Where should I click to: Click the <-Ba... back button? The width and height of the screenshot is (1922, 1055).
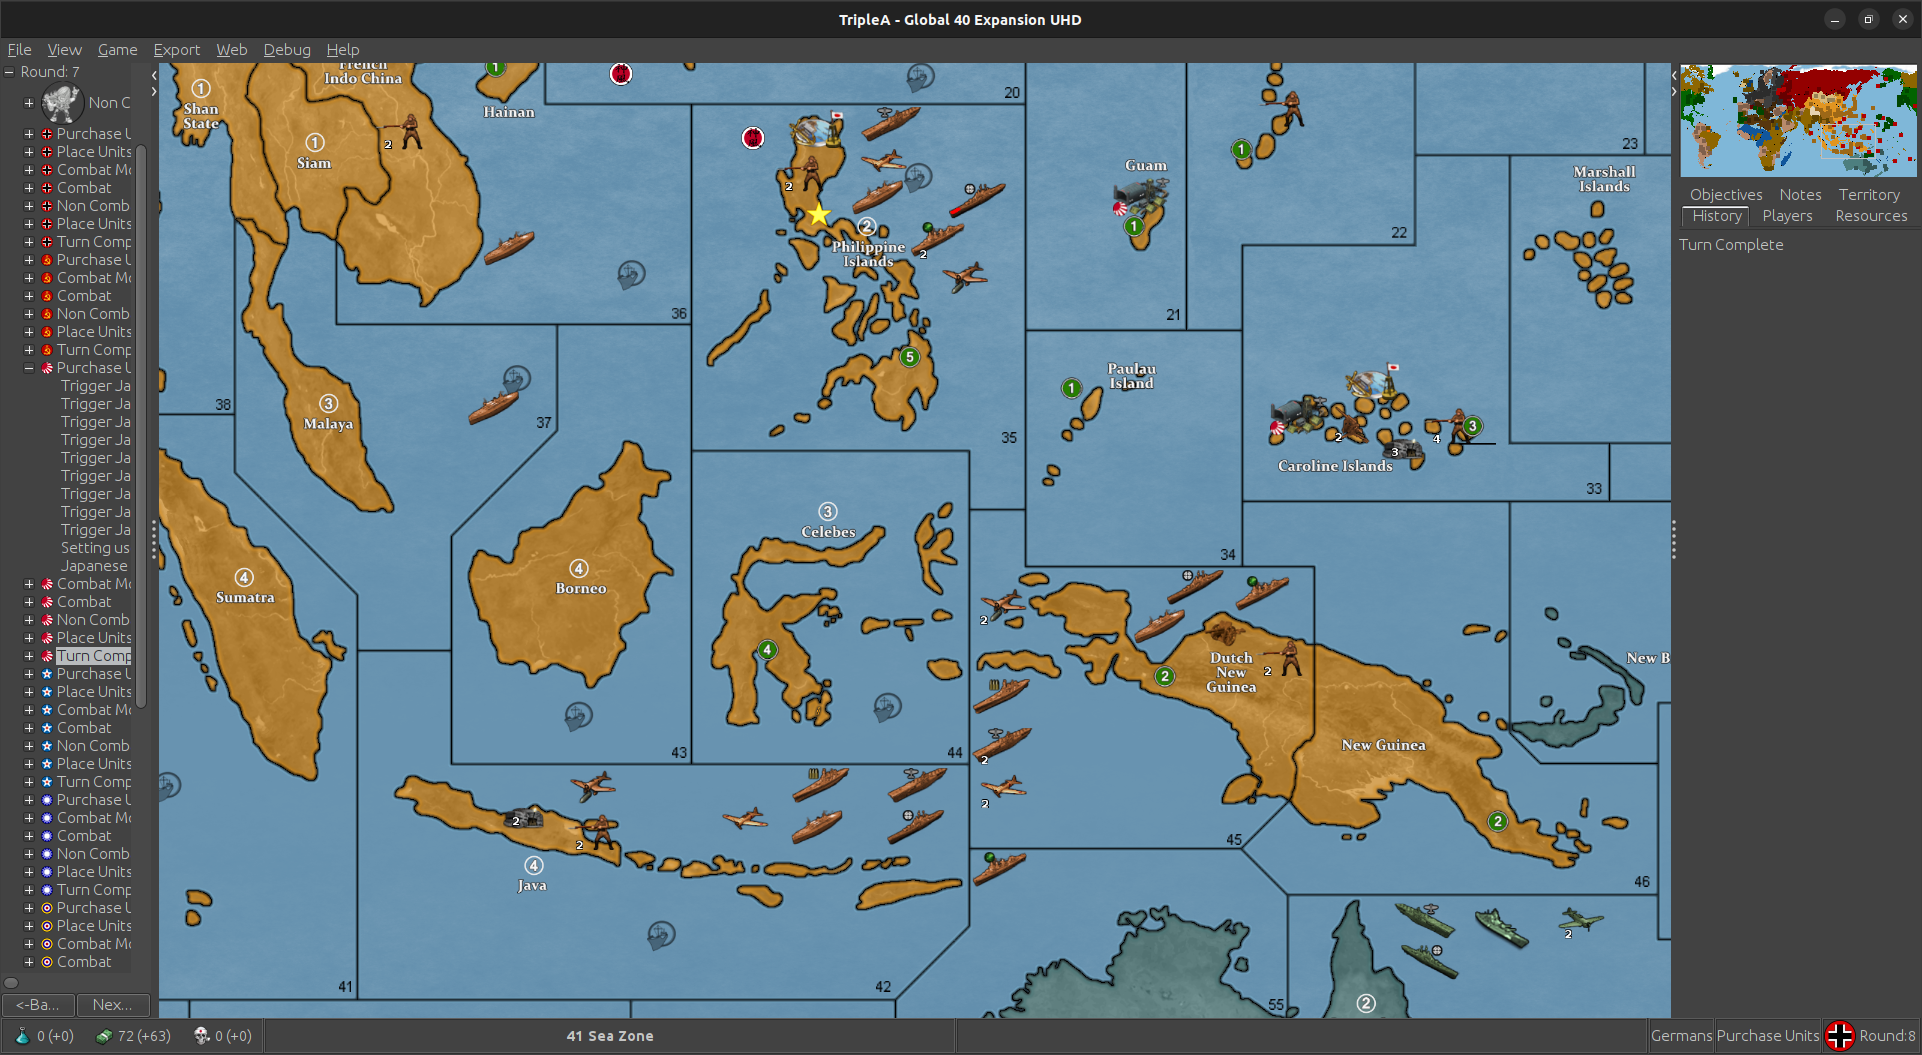(x=38, y=1004)
